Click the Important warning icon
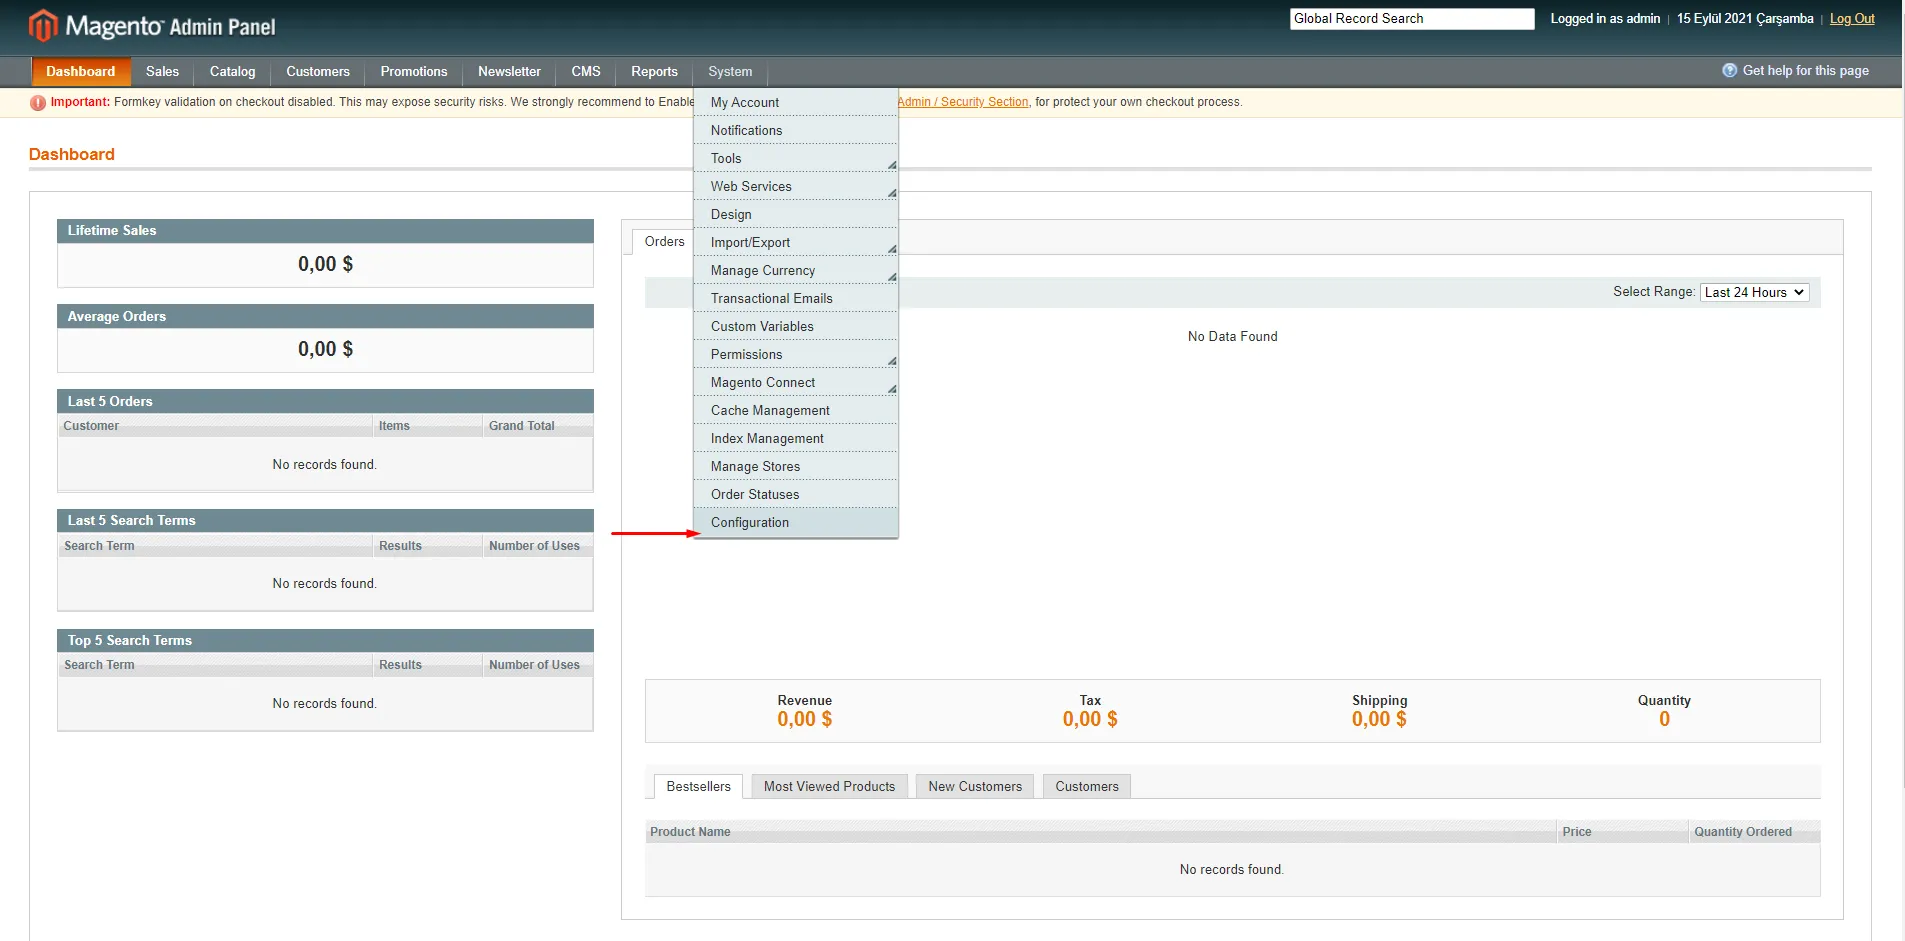Image resolution: width=1905 pixels, height=941 pixels. [x=38, y=103]
